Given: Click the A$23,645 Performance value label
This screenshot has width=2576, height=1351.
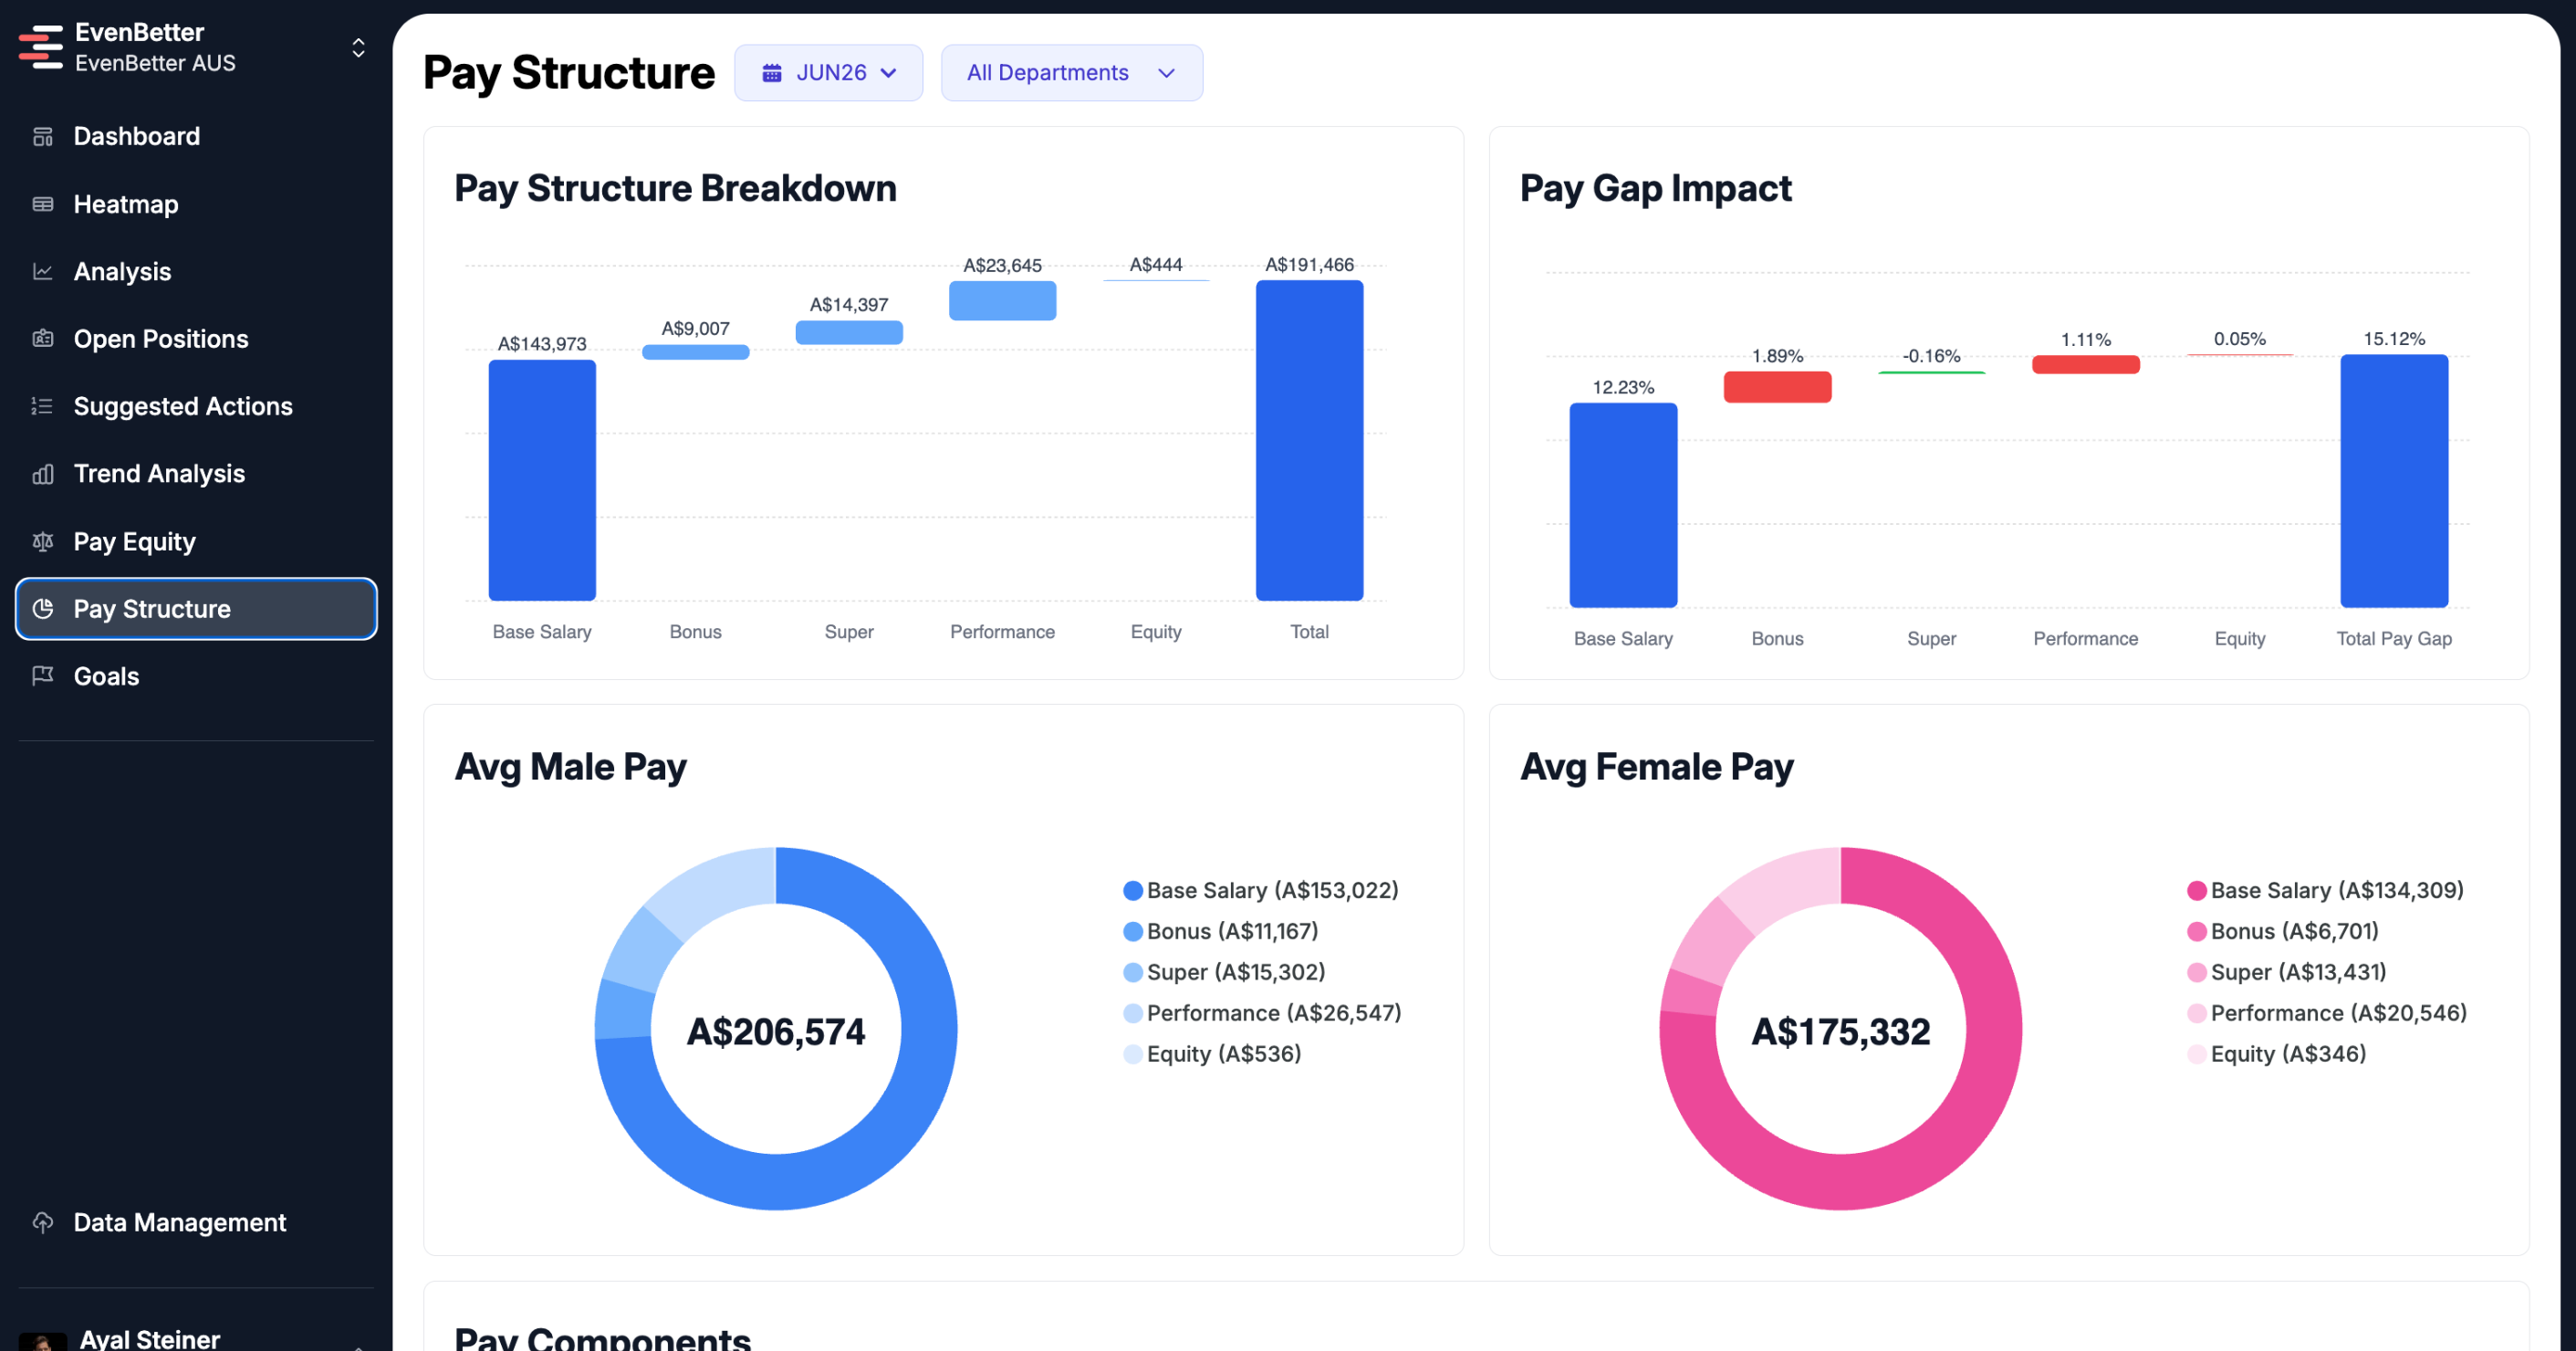Looking at the screenshot, I should (x=1002, y=265).
